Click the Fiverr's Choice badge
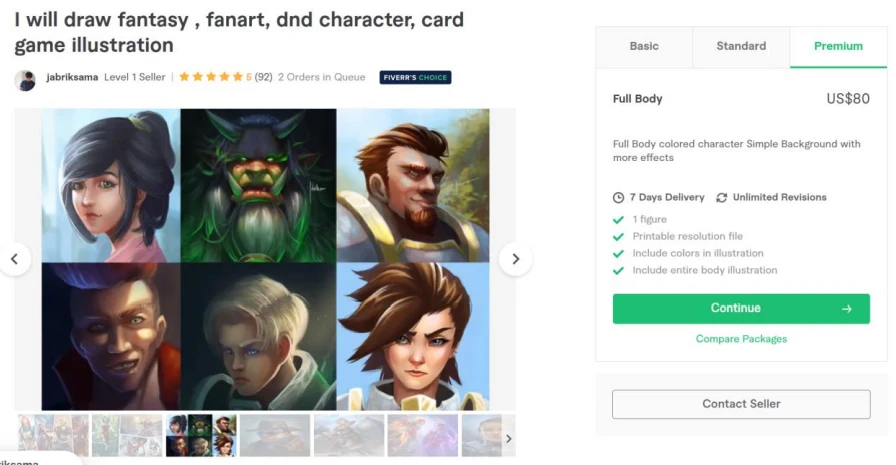 pos(415,77)
